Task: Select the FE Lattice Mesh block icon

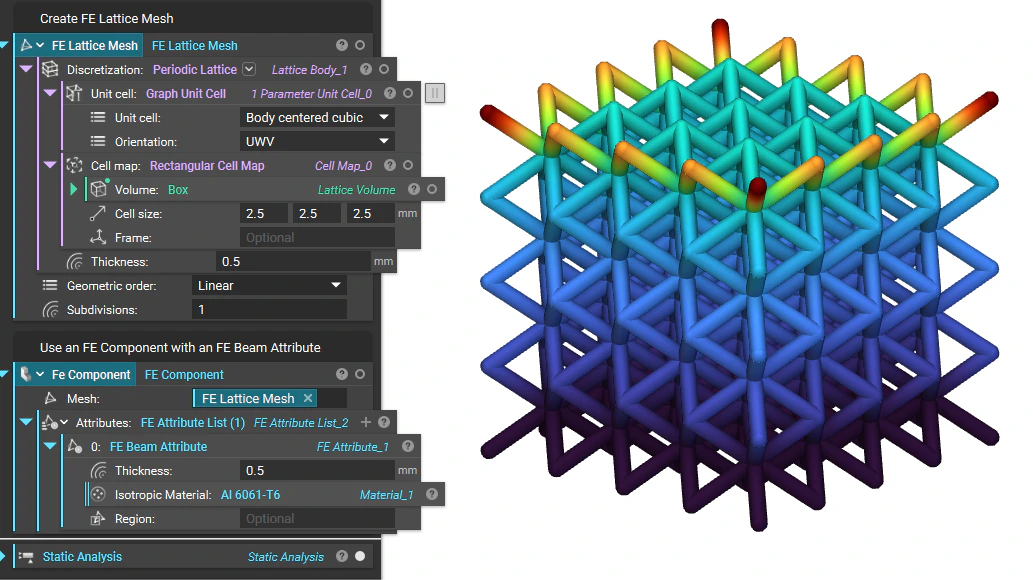Action: (x=26, y=45)
